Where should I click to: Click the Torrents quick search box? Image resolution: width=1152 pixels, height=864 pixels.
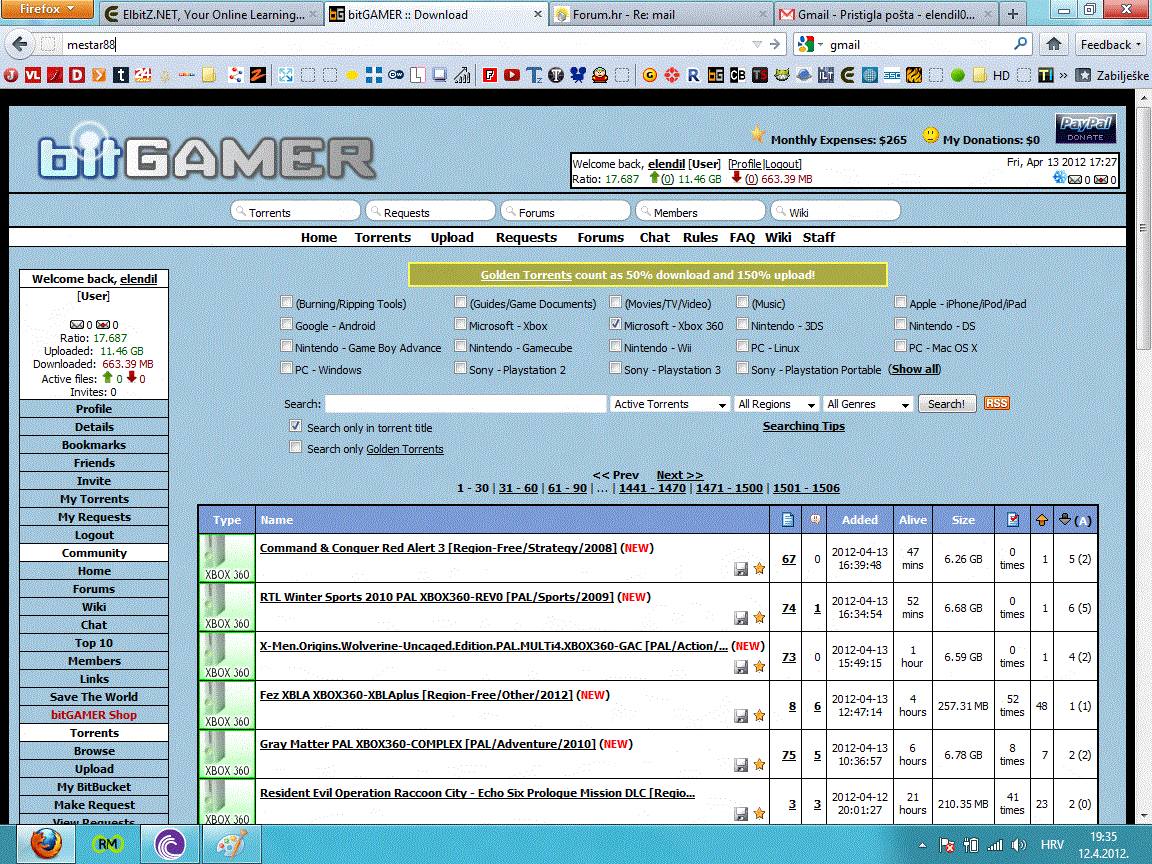pos(295,212)
